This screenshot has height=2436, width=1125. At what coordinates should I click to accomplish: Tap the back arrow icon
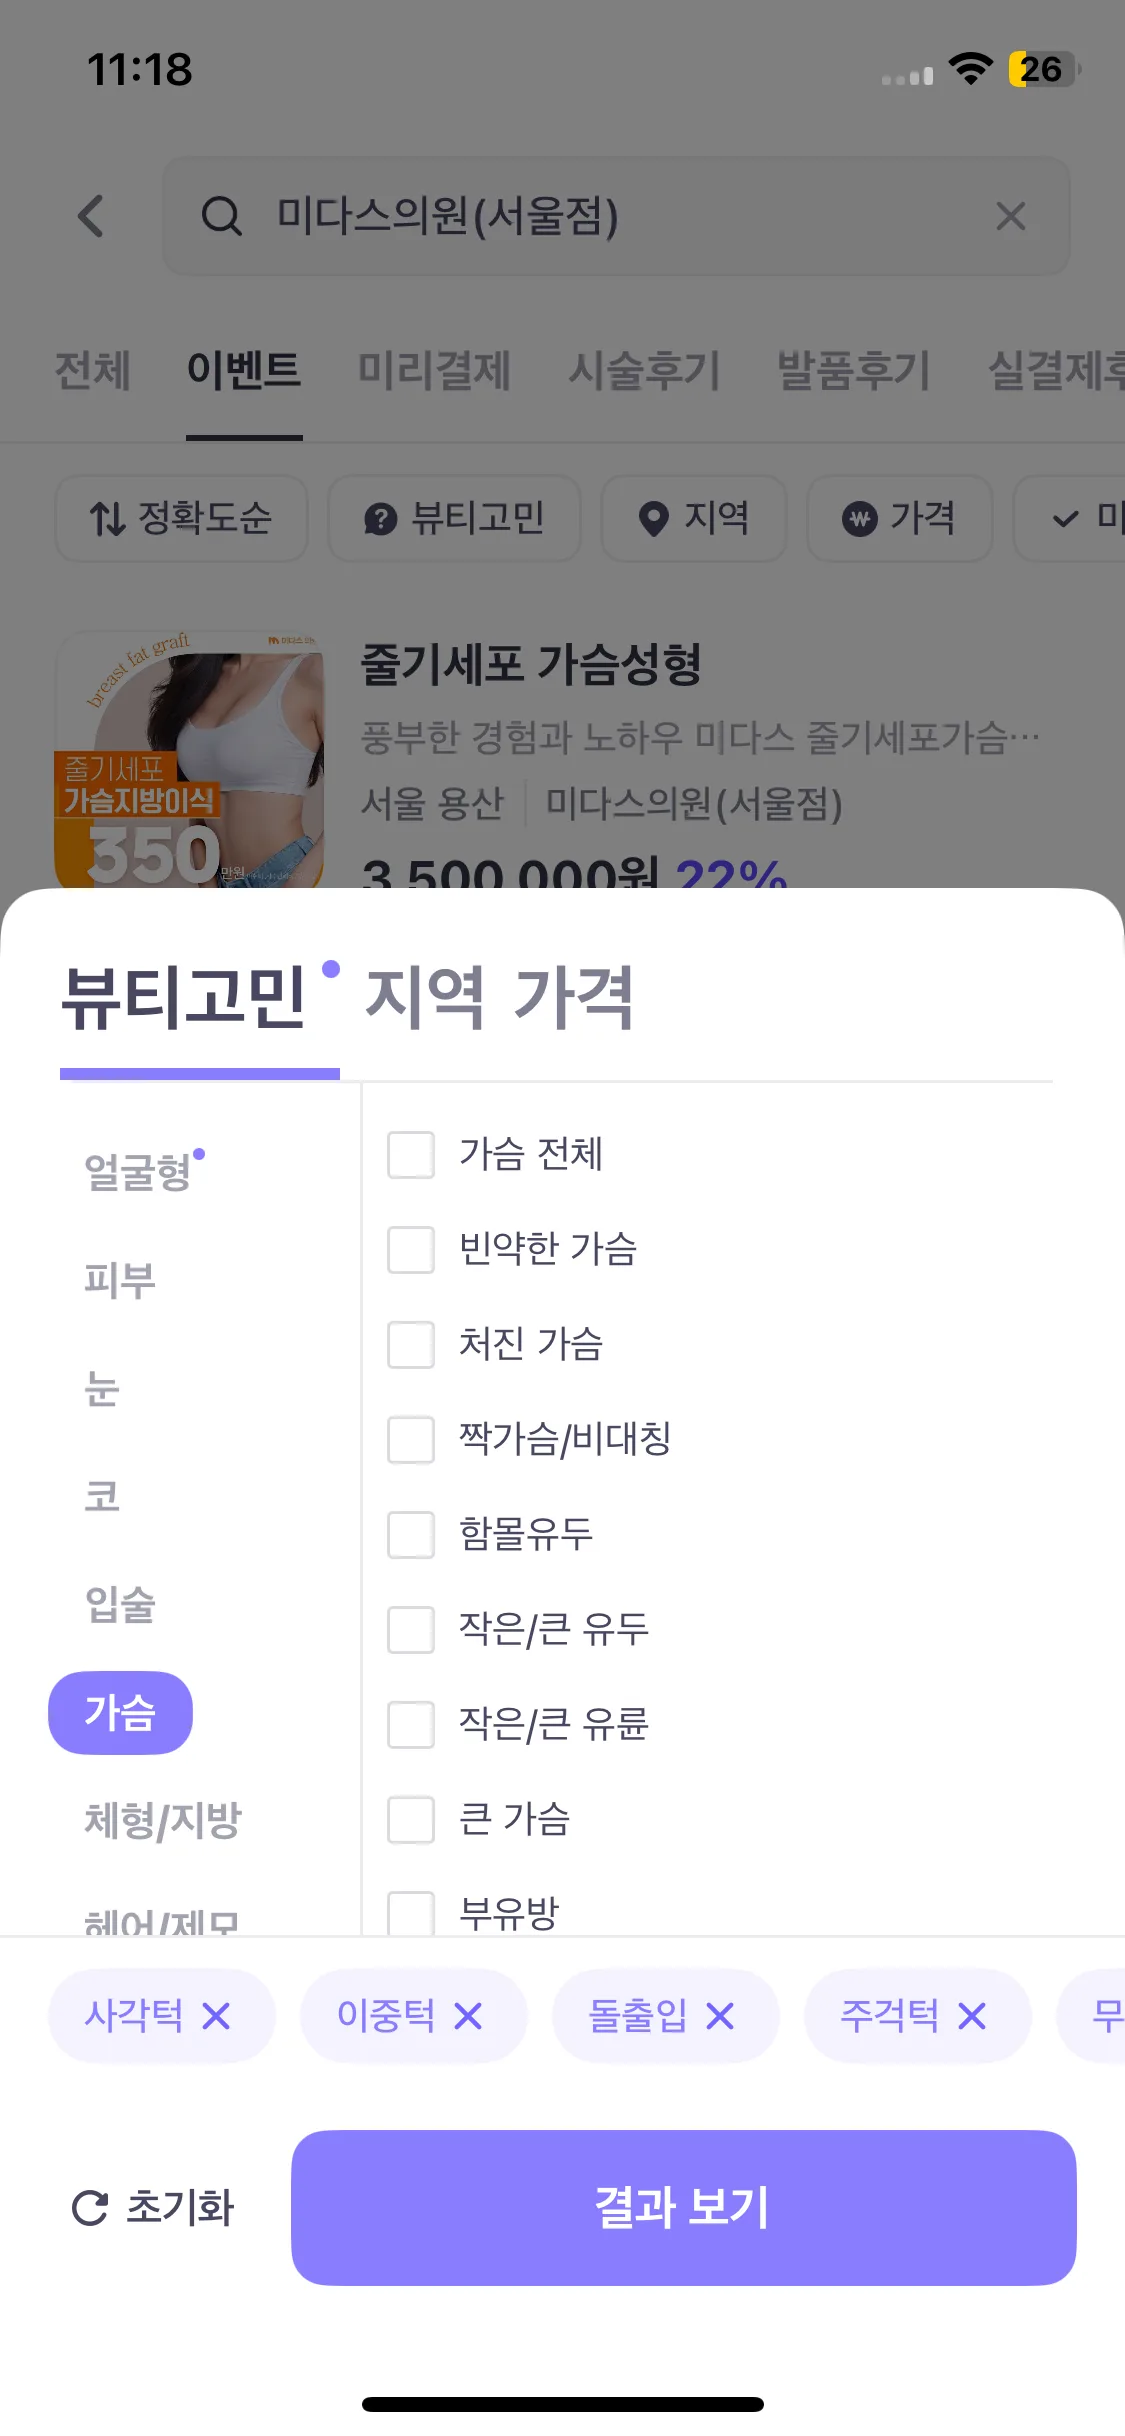pyautogui.click(x=92, y=216)
